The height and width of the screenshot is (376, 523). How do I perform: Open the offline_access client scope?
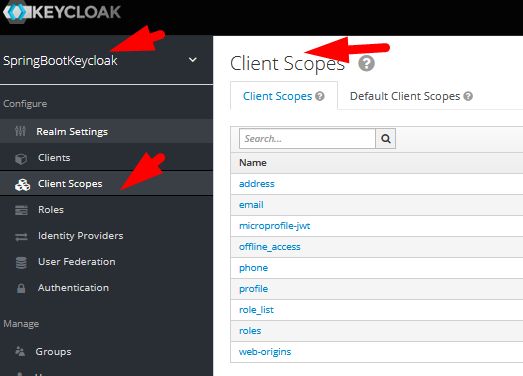click(x=270, y=247)
